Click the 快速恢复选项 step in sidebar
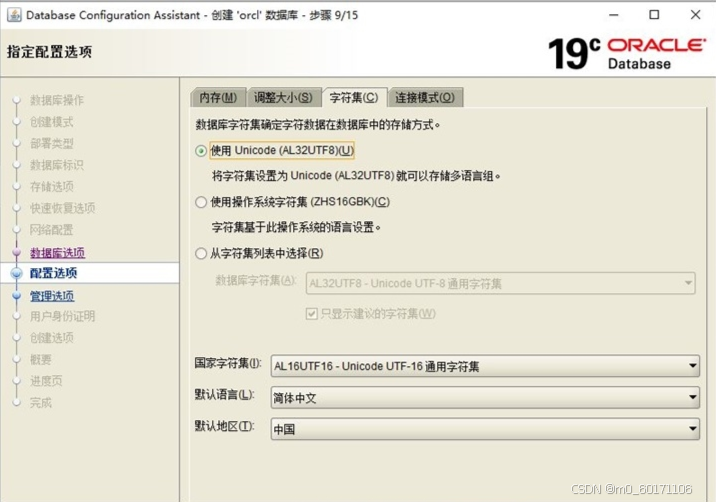 [x=63, y=208]
